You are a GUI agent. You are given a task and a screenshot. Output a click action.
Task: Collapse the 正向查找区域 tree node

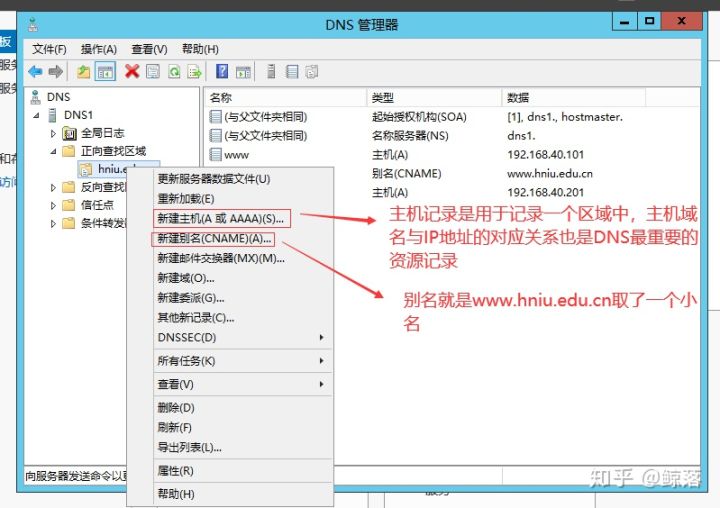click(53, 151)
